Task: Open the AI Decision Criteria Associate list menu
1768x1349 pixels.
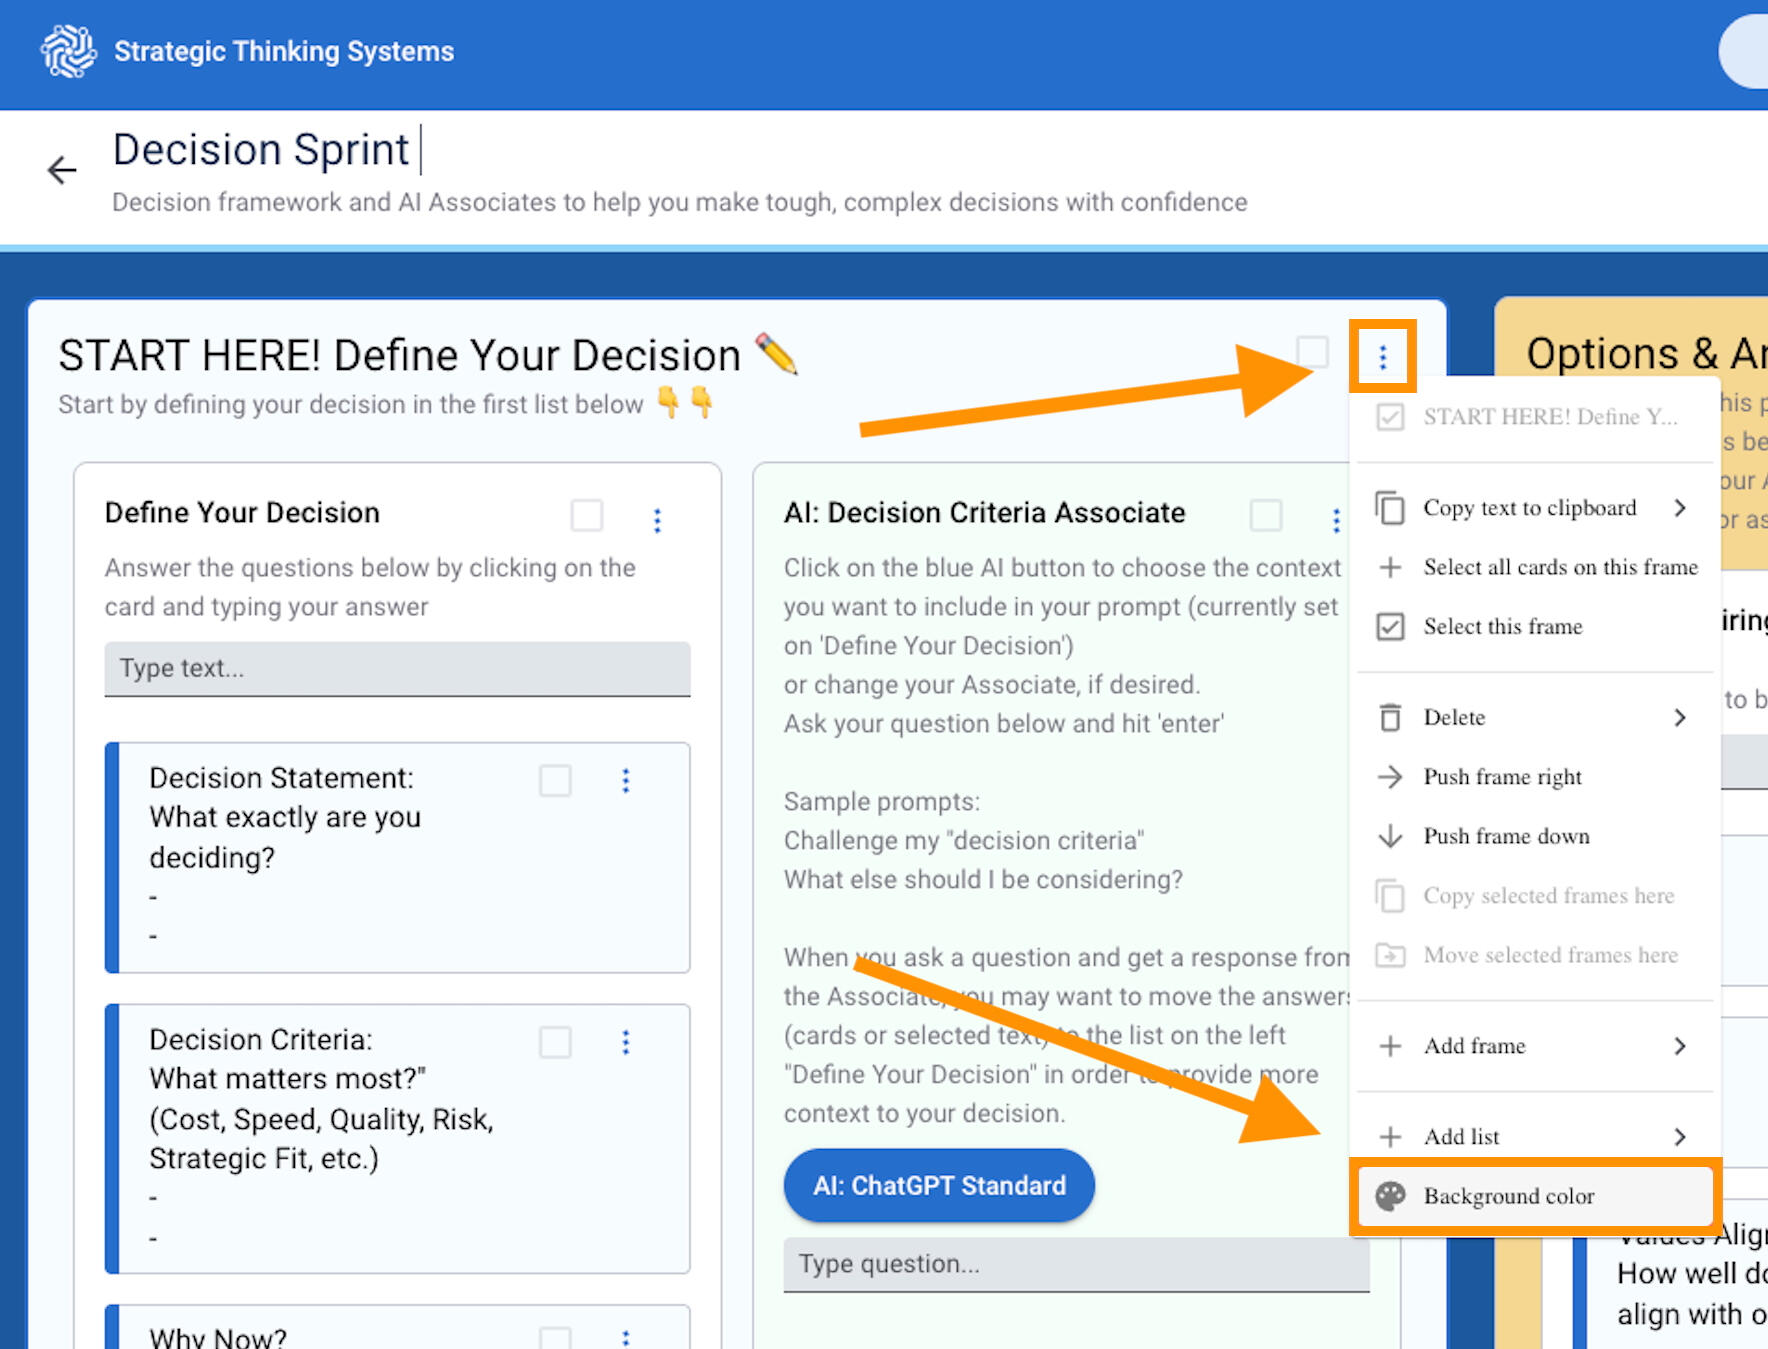Action: [1336, 520]
